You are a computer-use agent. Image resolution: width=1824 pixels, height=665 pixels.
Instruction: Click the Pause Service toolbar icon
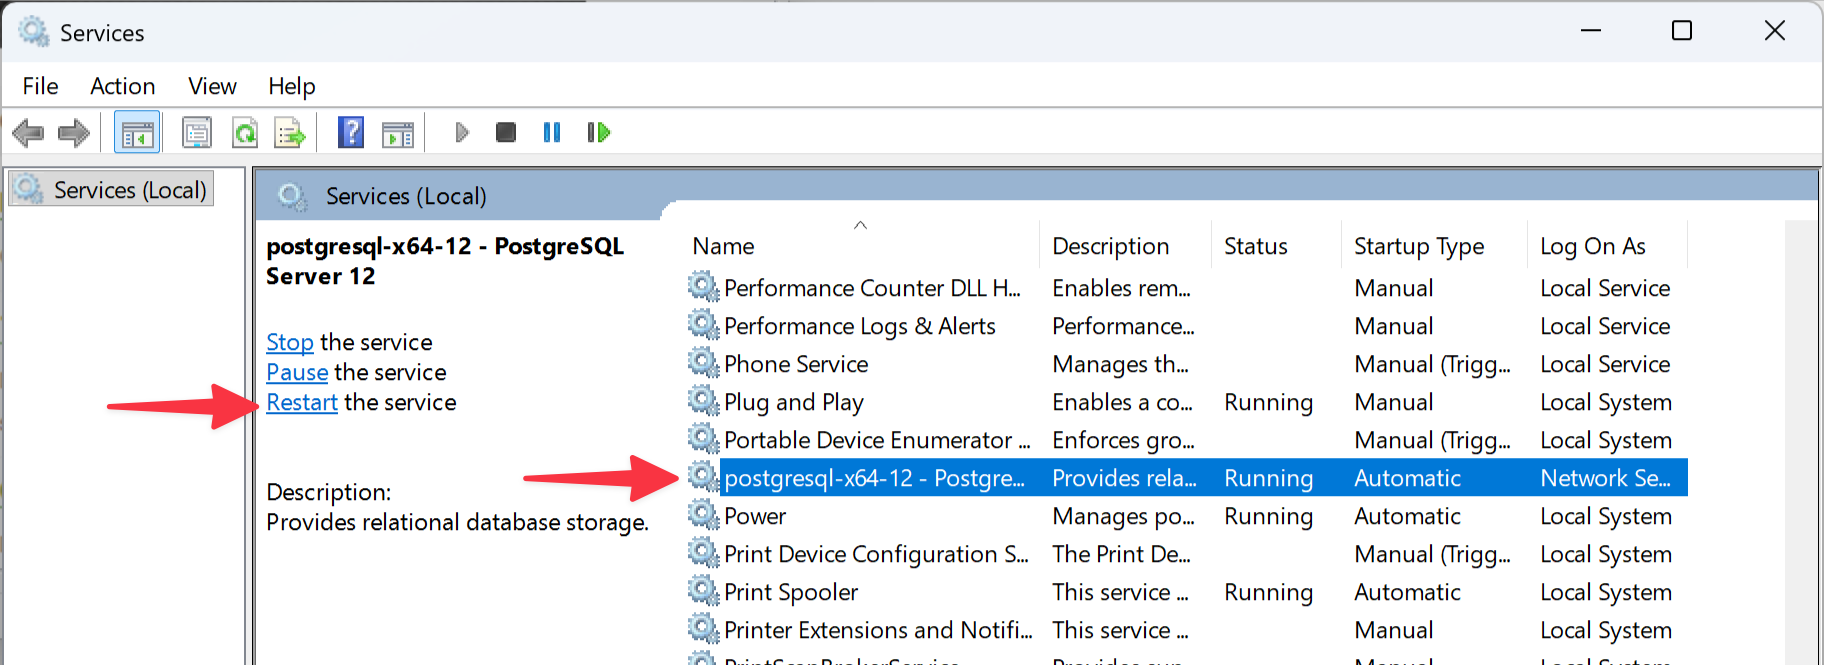(x=552, y=132)
